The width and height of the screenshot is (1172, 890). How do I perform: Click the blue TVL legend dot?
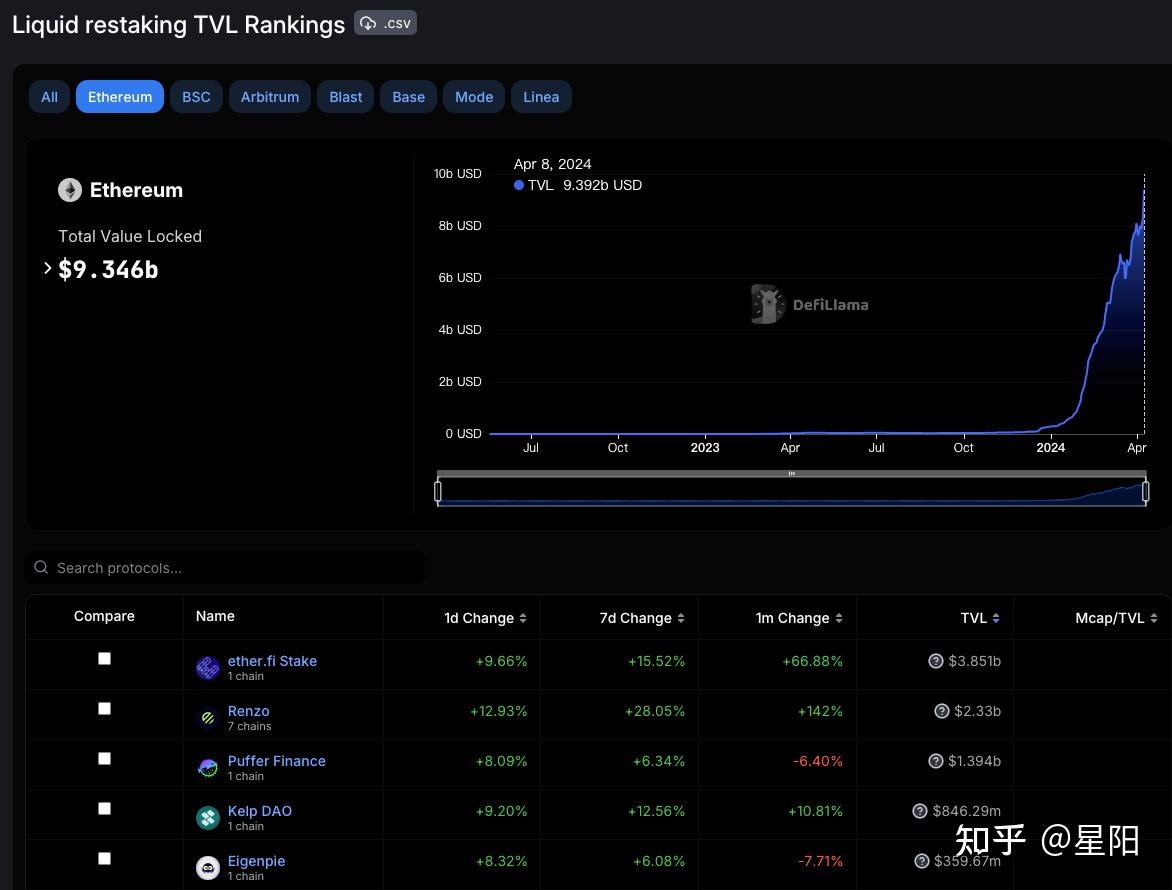(519, 185)
